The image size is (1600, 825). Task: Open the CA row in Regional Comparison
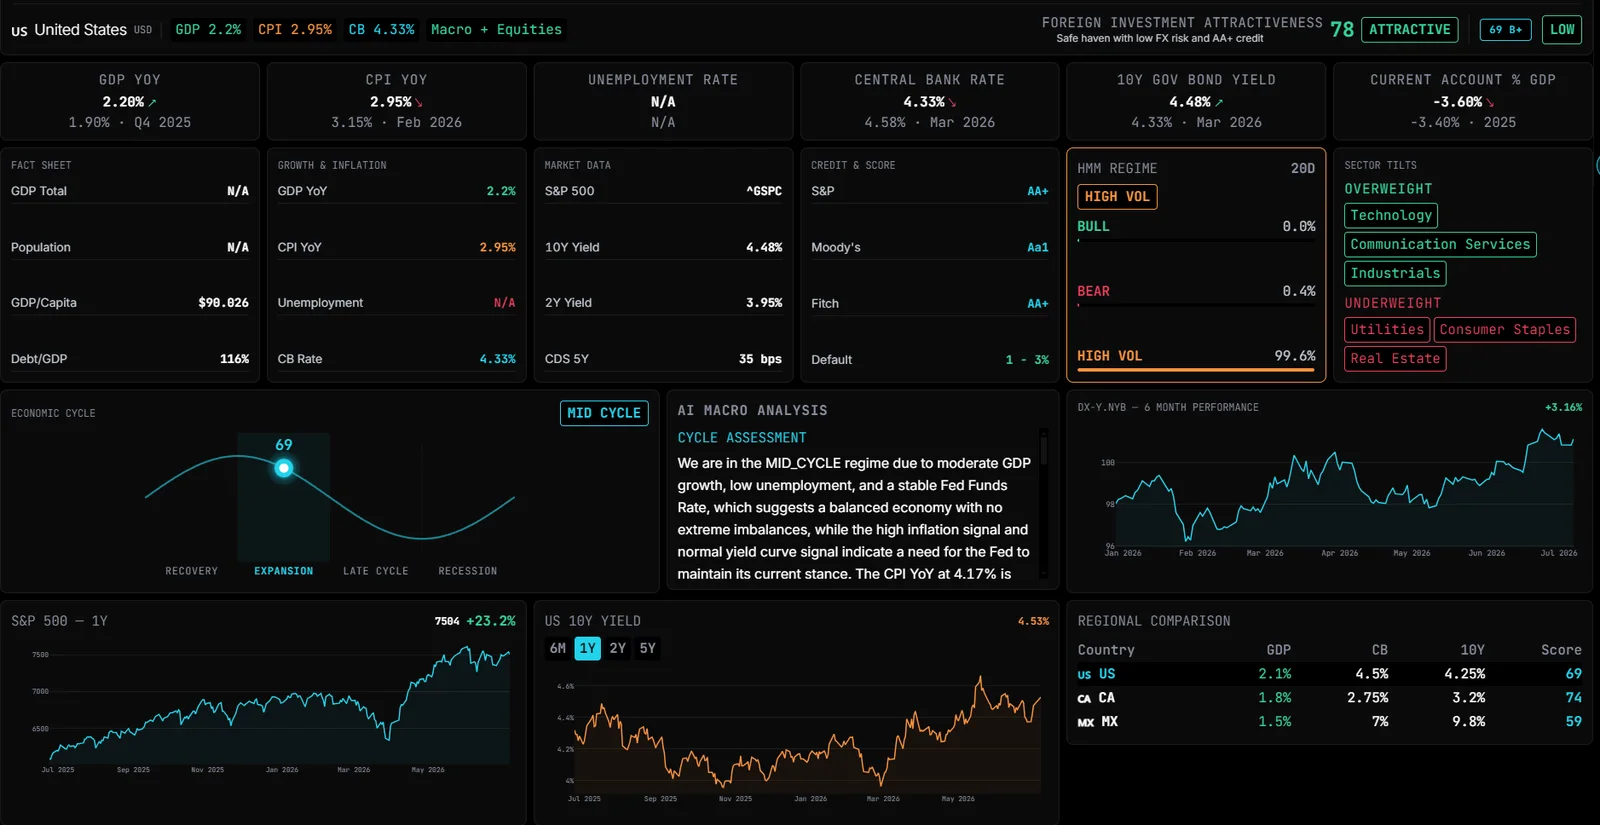point(1329,698)
